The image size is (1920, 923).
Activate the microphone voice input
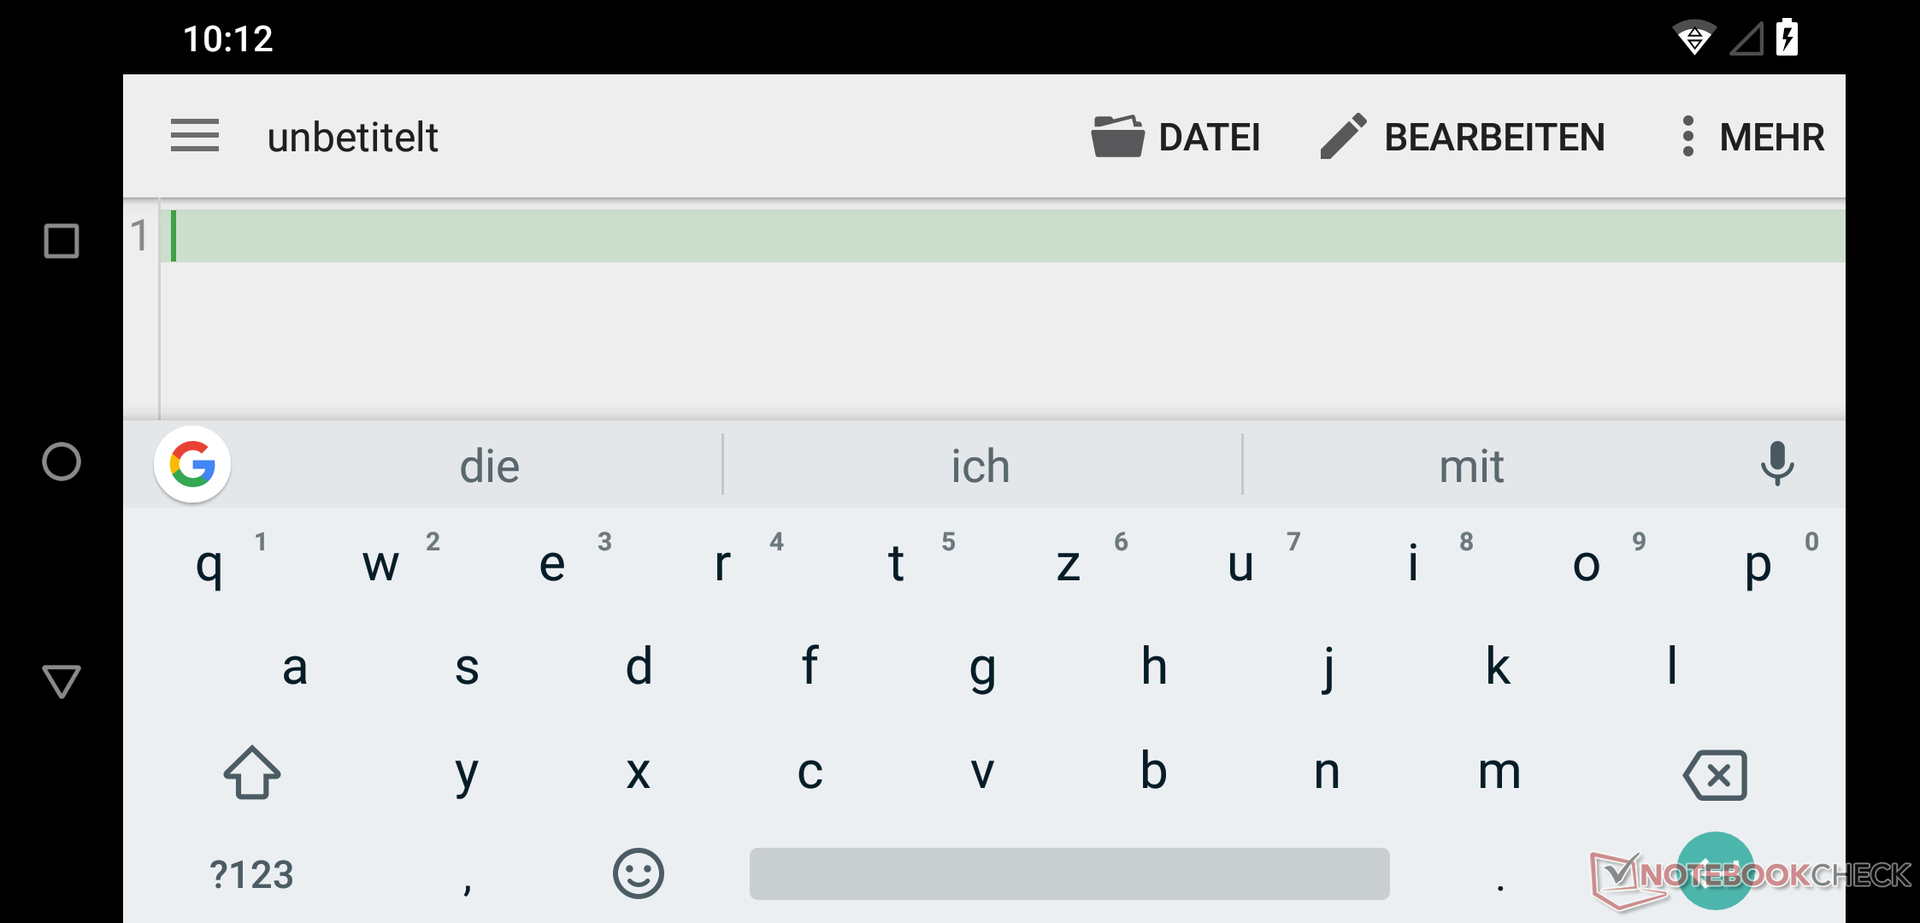coord(1777,464)
